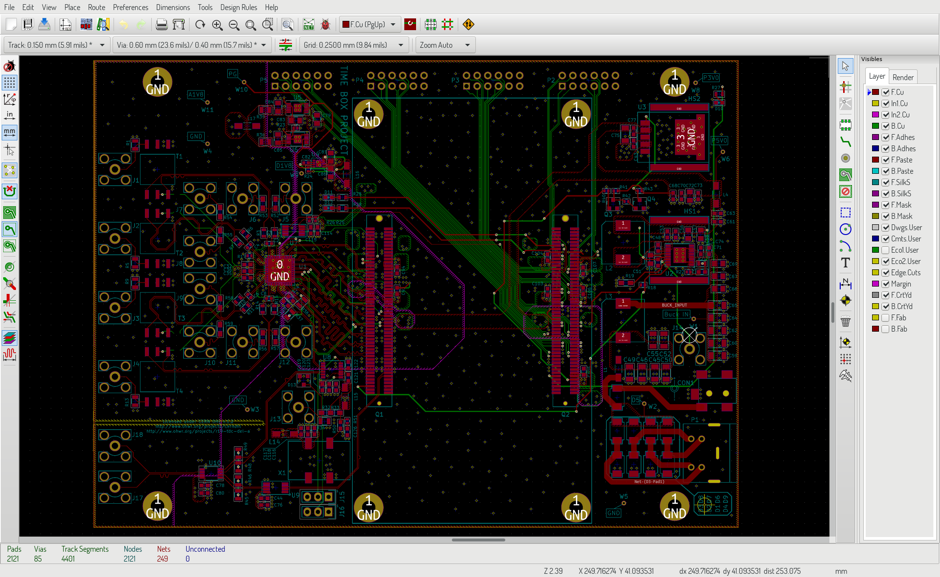Image resolution: width=940 pixels, height=577 pixels.
Task: Click the New board icon
Action: pos(11,25)
